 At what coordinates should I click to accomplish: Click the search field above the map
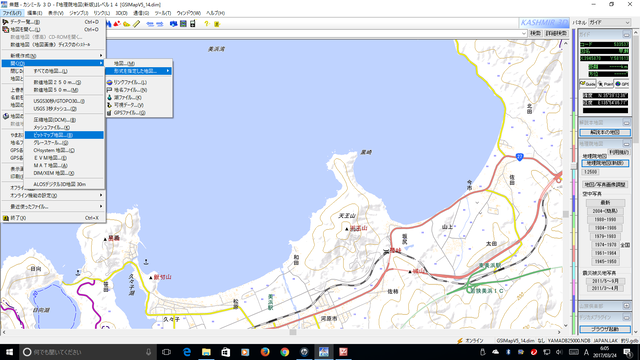[317, 33]
